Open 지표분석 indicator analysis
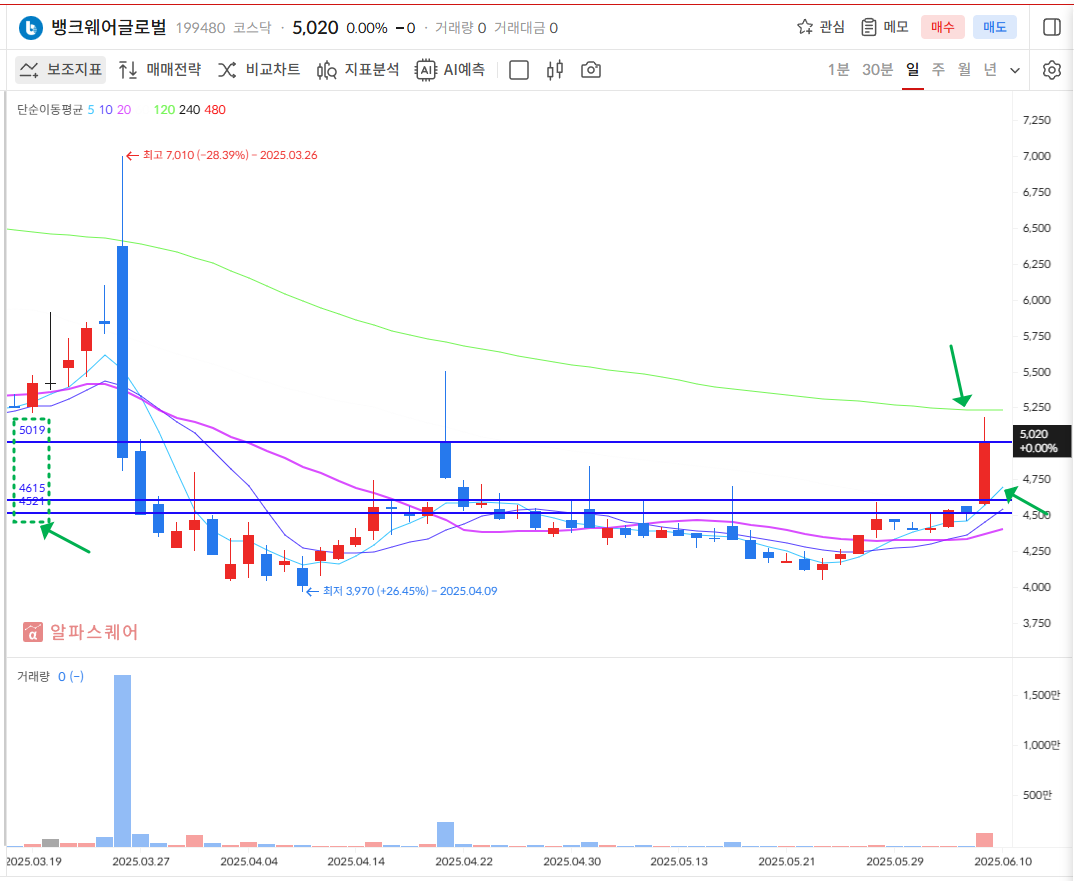Viewport: 1074px width, 881px height. click(358, 70)
